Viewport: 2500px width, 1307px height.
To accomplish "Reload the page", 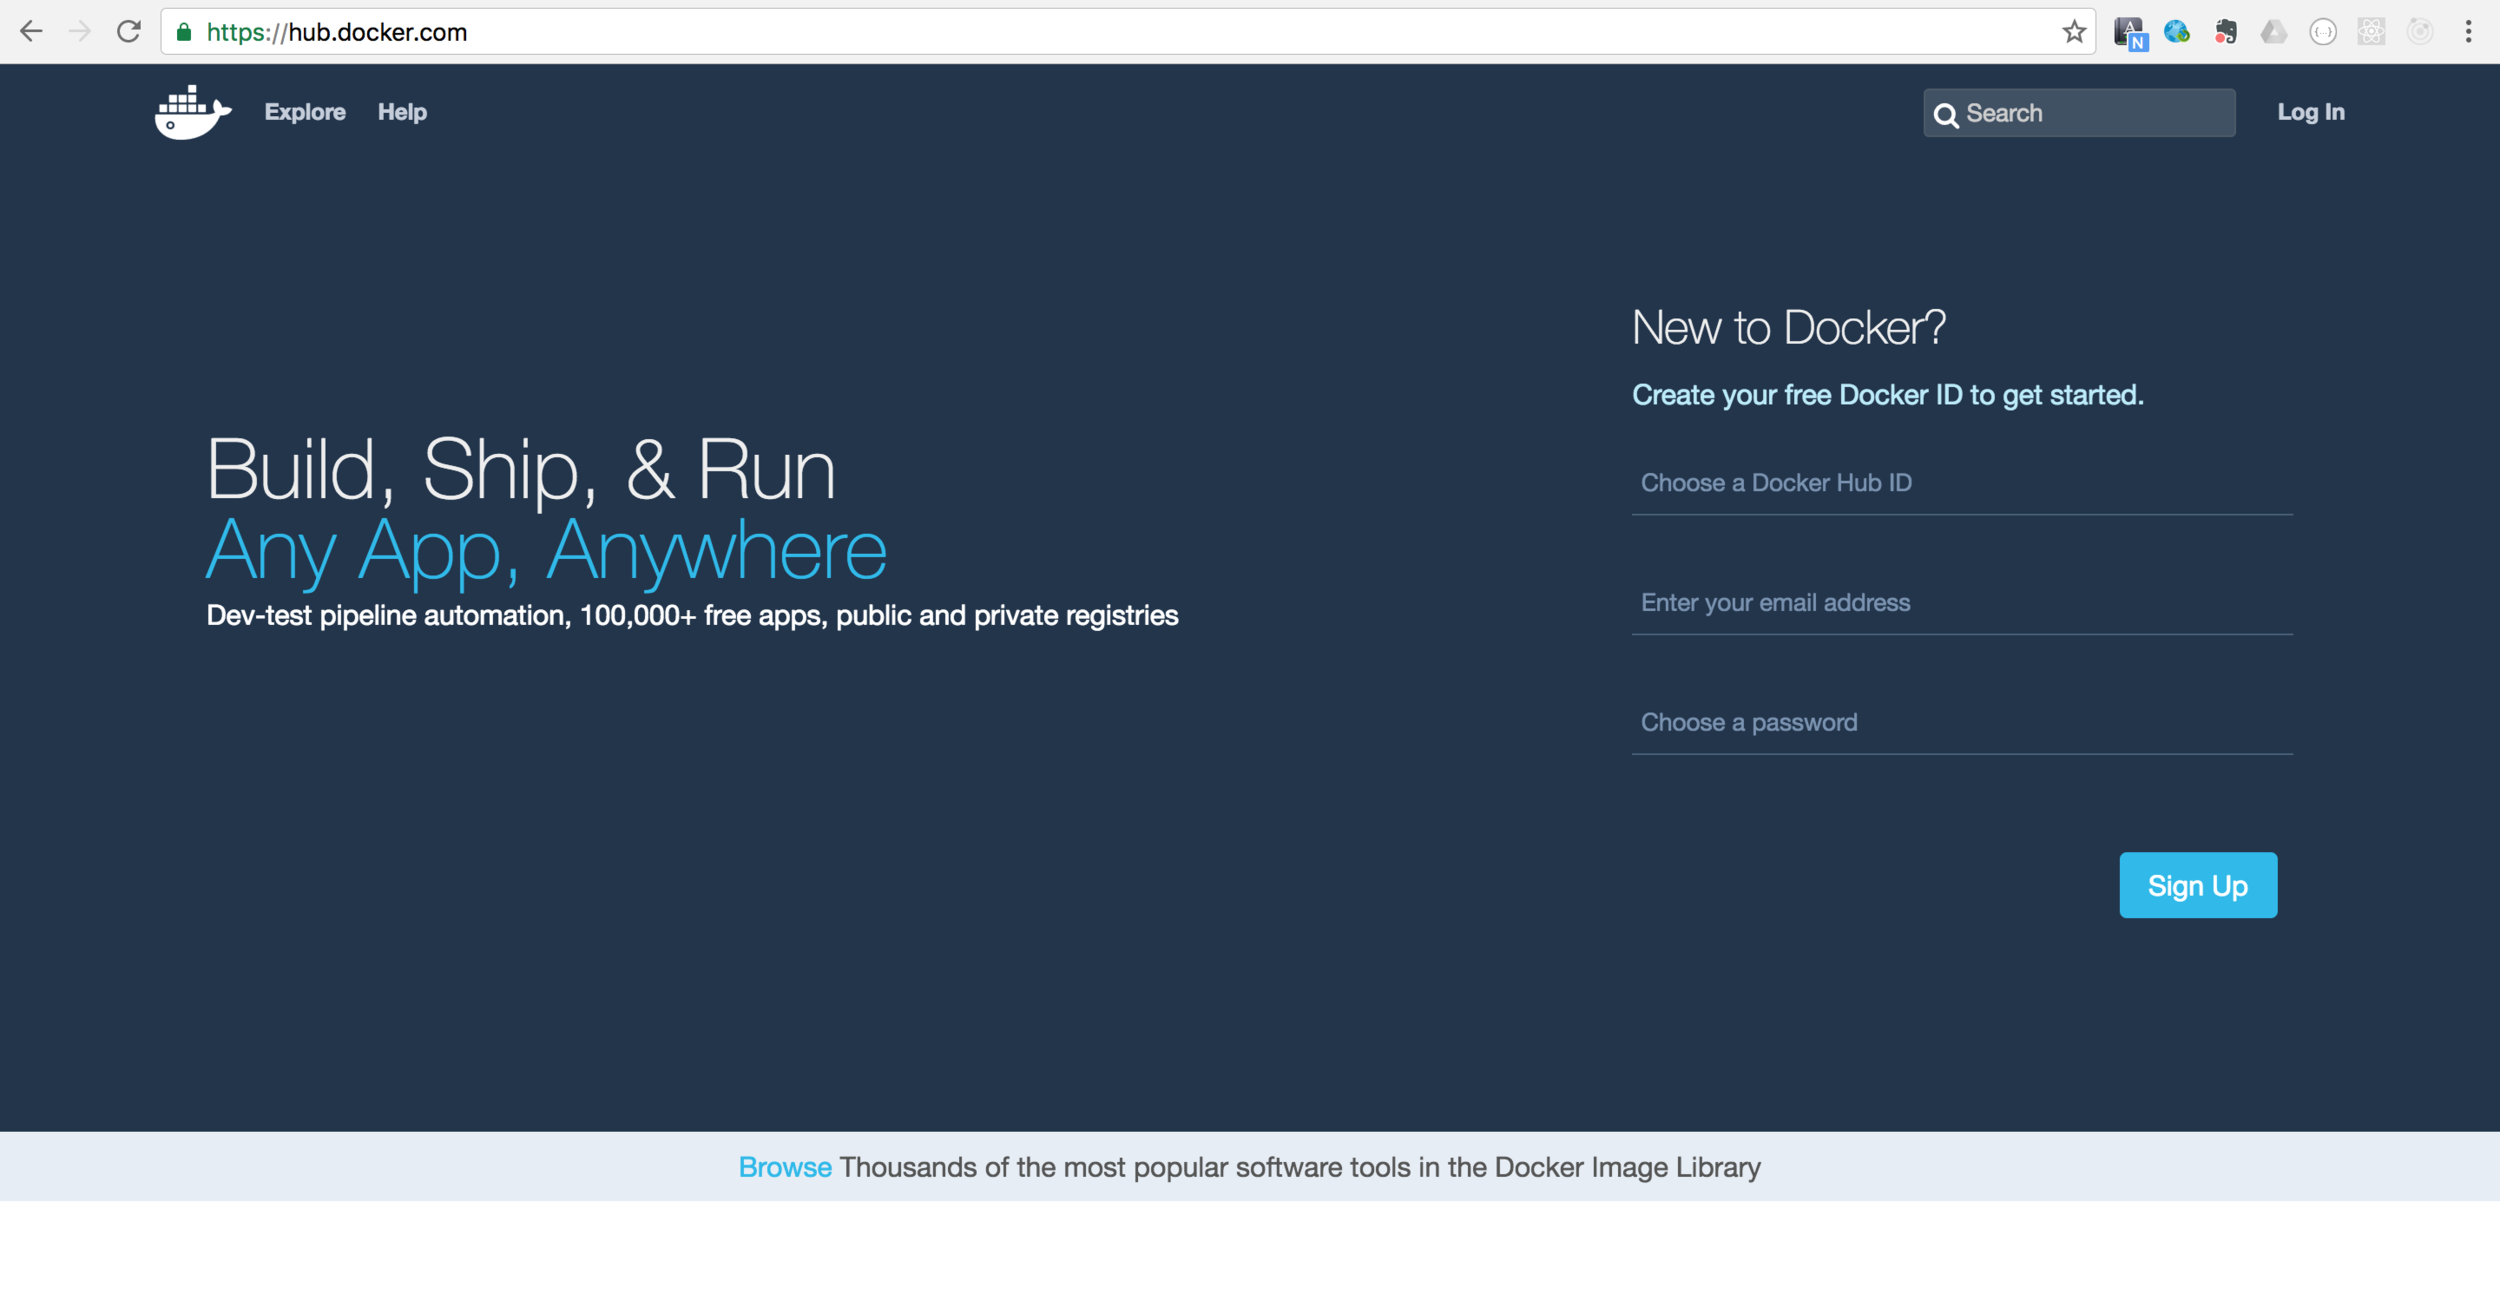I will coord(129,32).
